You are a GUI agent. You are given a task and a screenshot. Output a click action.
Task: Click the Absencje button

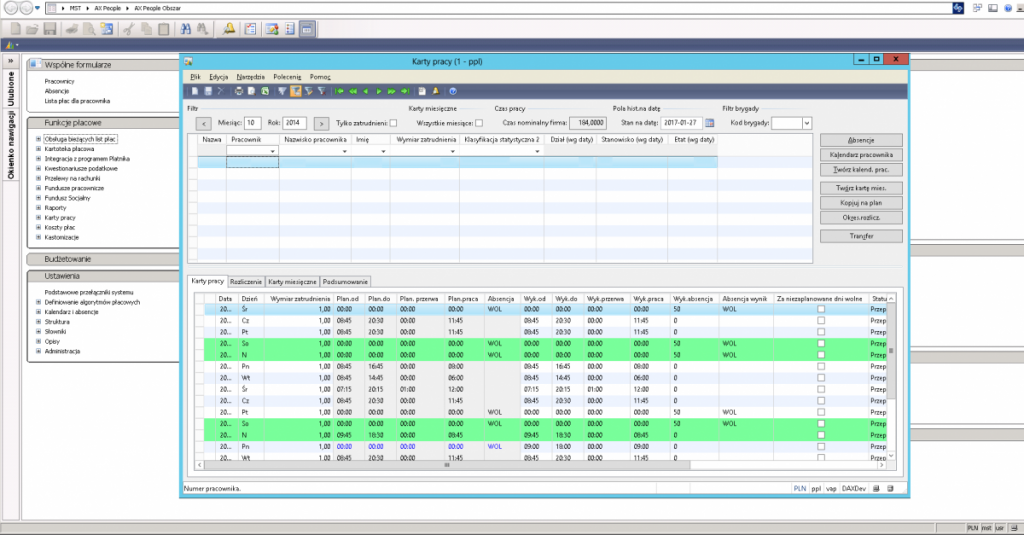pyautogui.click(x=861, y=140)
